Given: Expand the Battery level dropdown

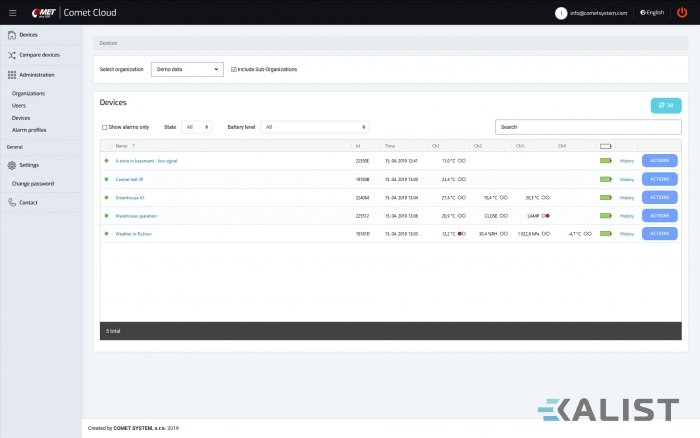Looking at the screenshot, I should click(x=316, y=127).
